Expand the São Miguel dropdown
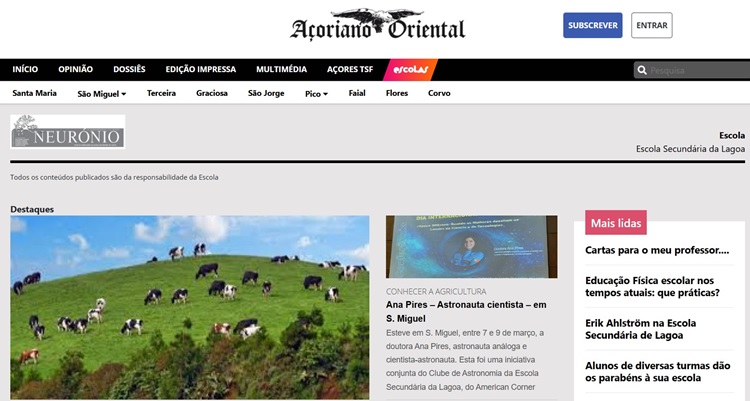The image size is (750, 401). (101, 94)
